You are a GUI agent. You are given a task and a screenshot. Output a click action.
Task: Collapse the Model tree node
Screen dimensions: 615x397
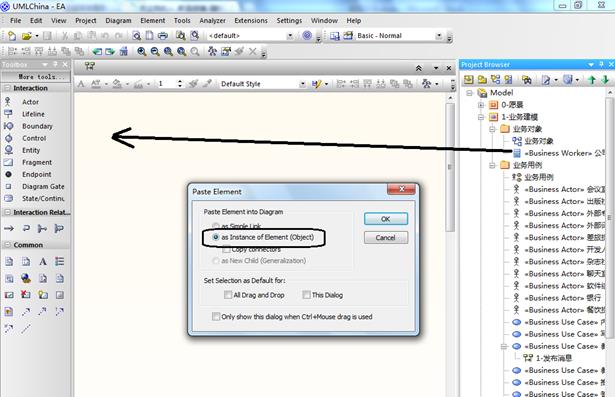(x=469, y=93)
